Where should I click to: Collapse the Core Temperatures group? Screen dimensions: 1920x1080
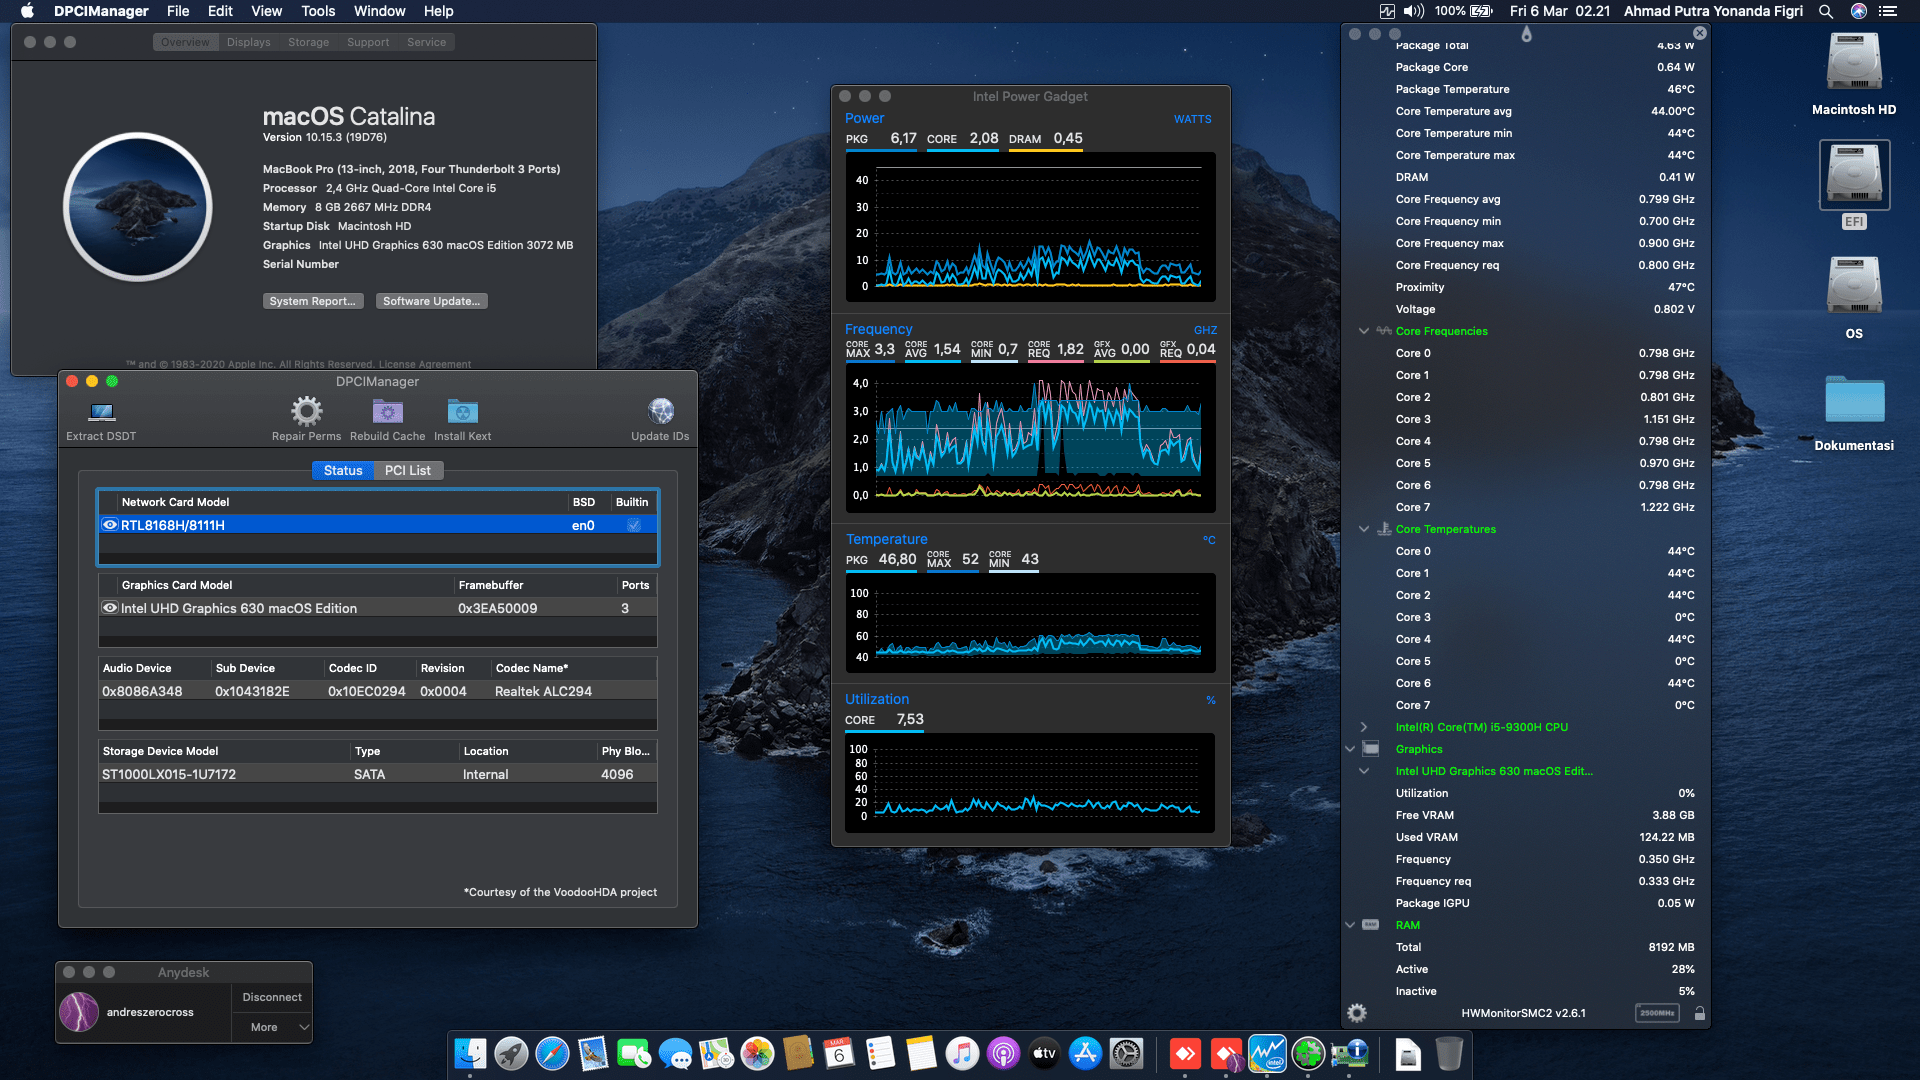(x=1363, y=529)
